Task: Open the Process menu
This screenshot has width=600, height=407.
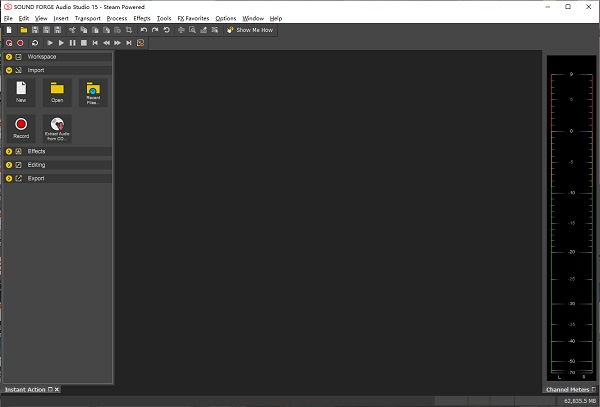Action: tap(117, 18)
